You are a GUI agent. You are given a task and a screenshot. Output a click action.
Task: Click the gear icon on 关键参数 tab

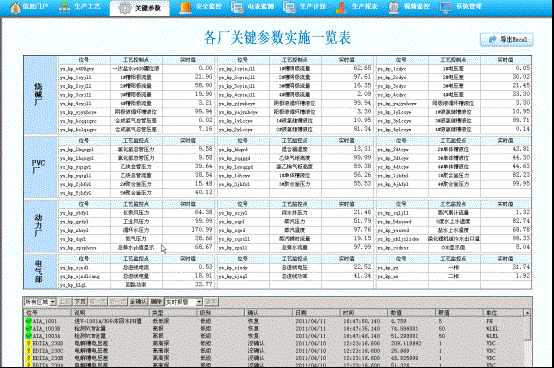125,8
